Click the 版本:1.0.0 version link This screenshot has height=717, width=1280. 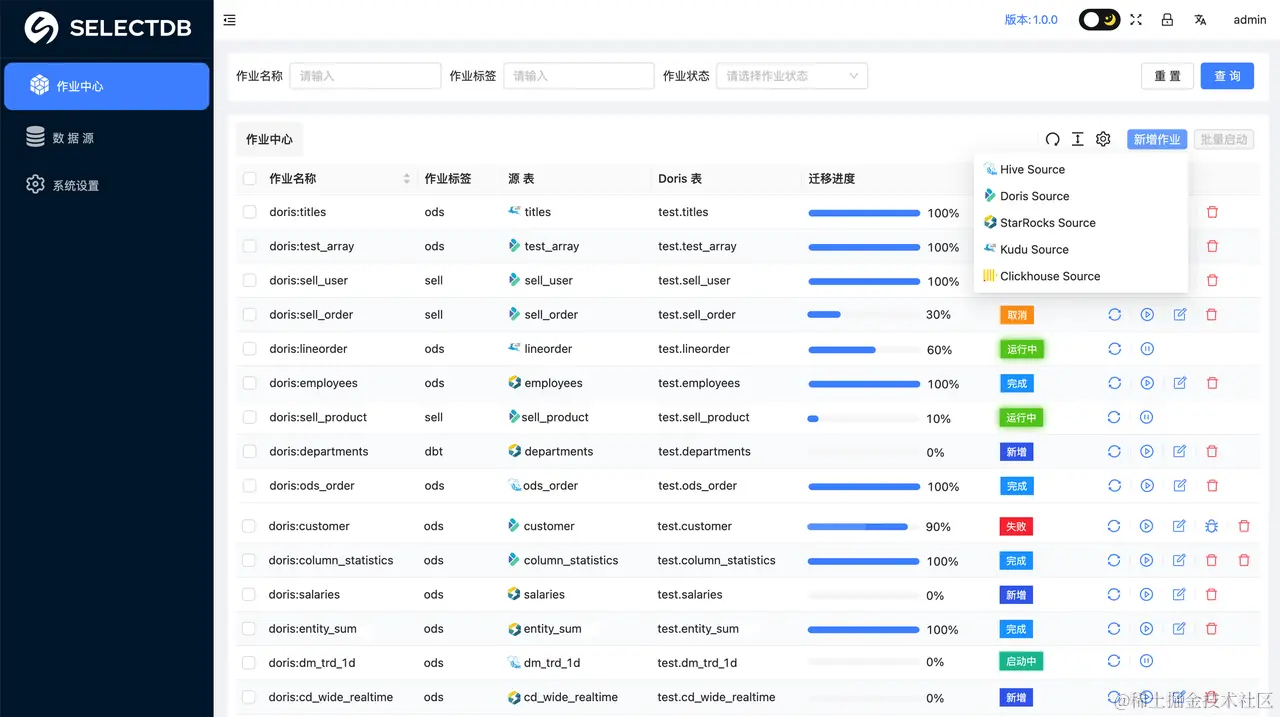[1031, 20]
